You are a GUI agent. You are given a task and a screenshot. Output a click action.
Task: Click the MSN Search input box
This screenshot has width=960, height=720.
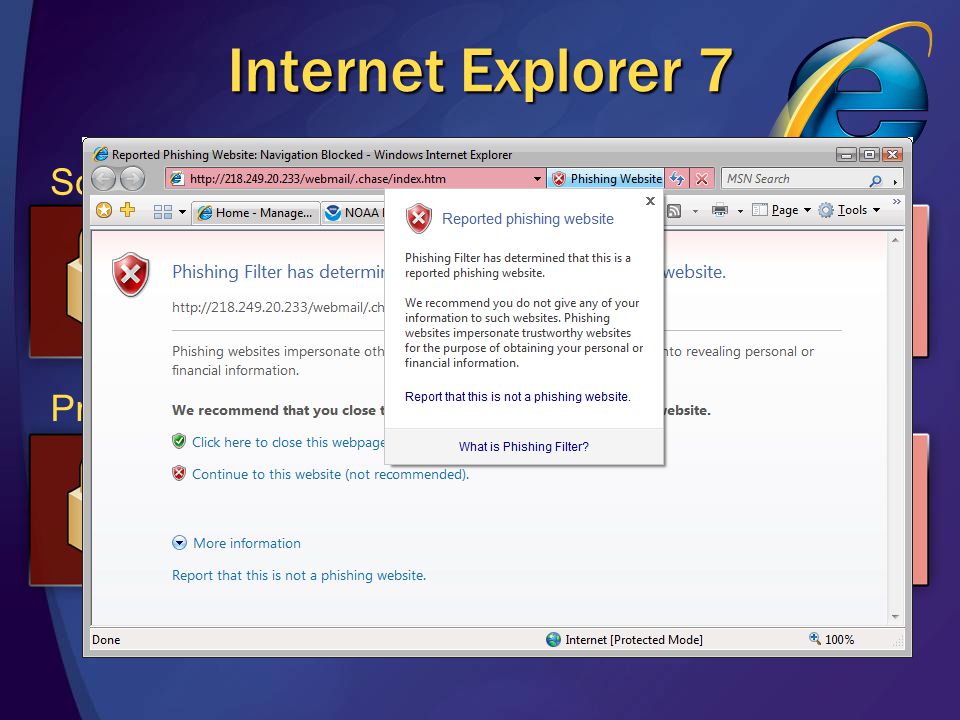[794, 179]
